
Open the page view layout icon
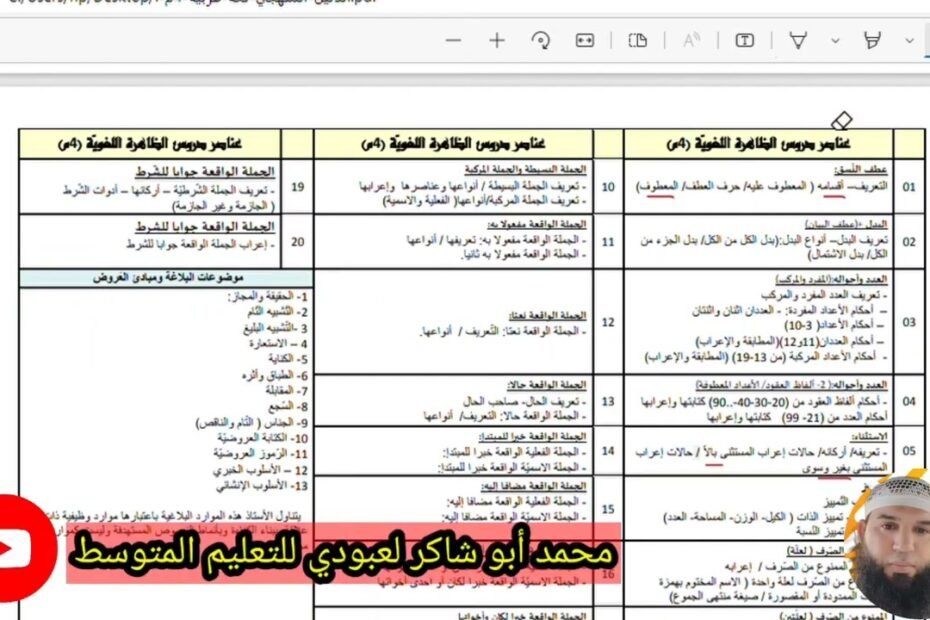[637, 41]
